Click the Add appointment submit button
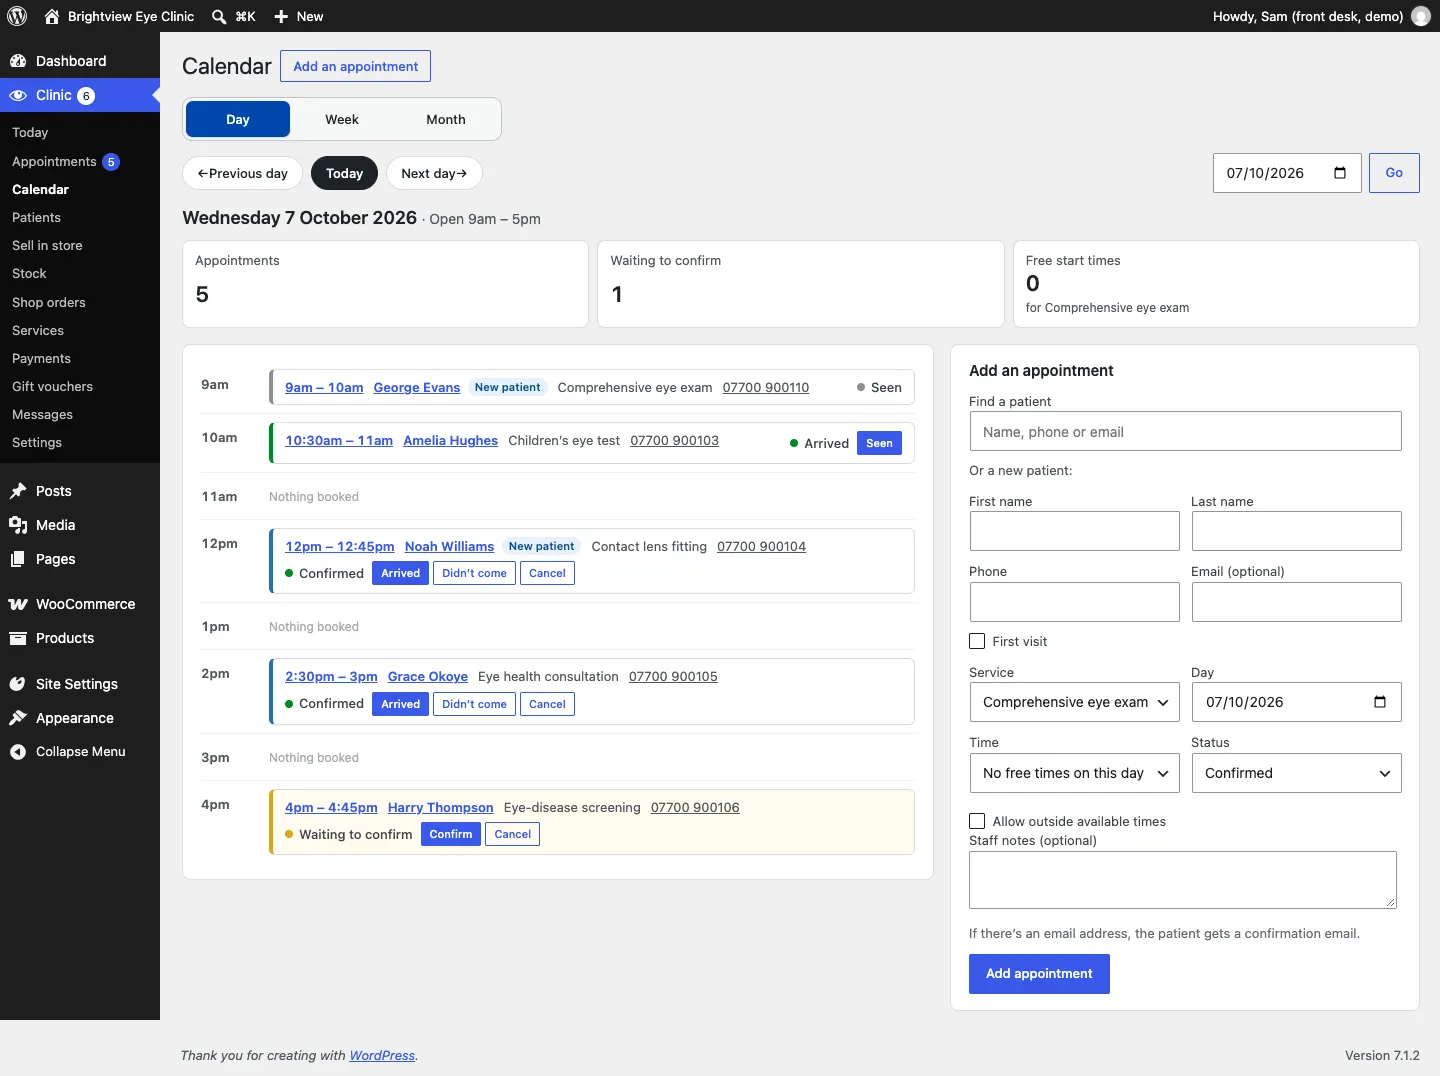The height and width of the screenshot is (1076, 1440). pos(1039,974)
